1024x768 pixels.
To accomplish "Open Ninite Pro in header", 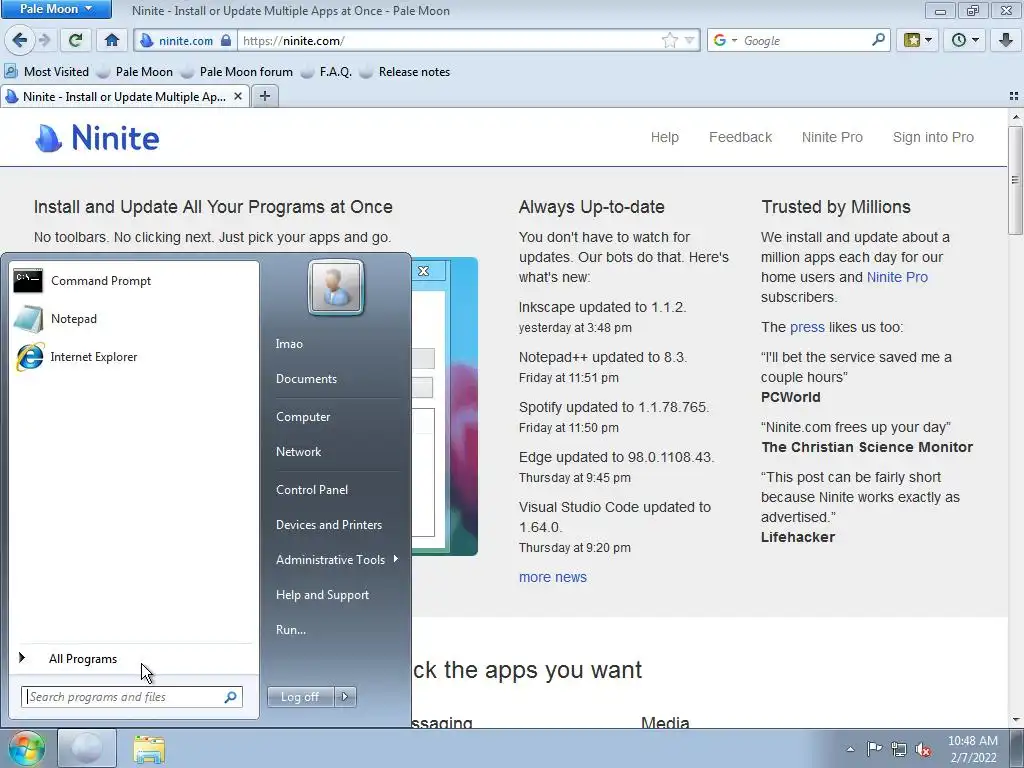I will (832, 137).
